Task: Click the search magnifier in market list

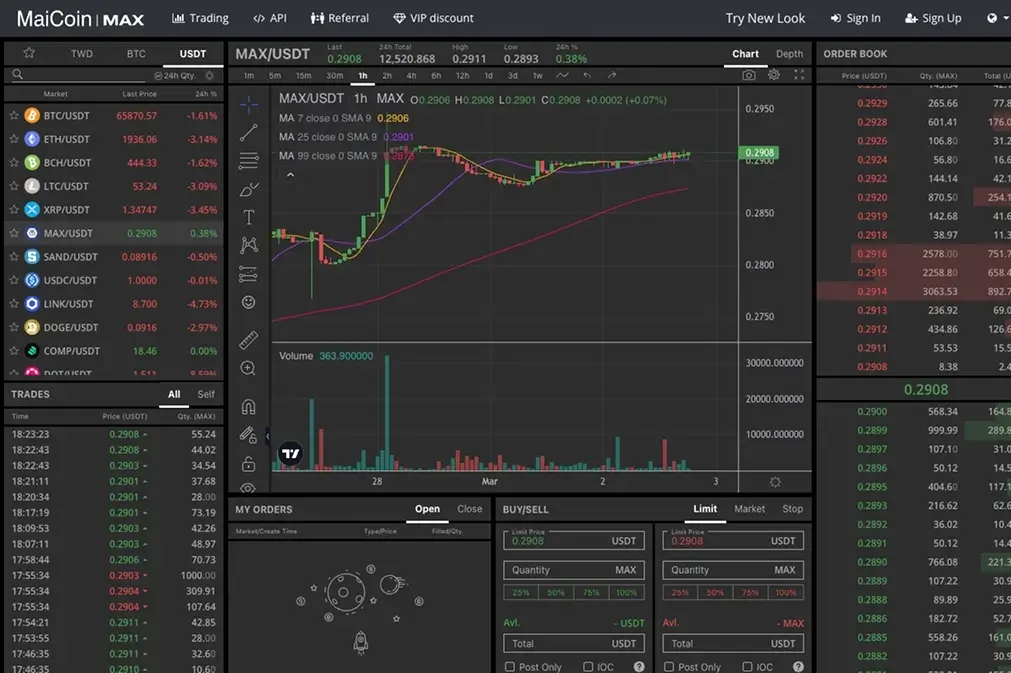Action: click(18, 75)
